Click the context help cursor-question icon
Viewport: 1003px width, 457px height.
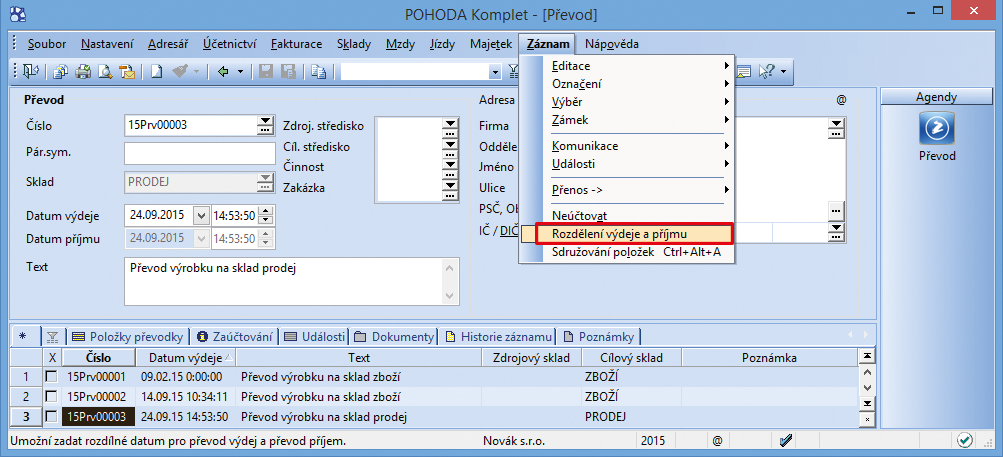(766, 72)
